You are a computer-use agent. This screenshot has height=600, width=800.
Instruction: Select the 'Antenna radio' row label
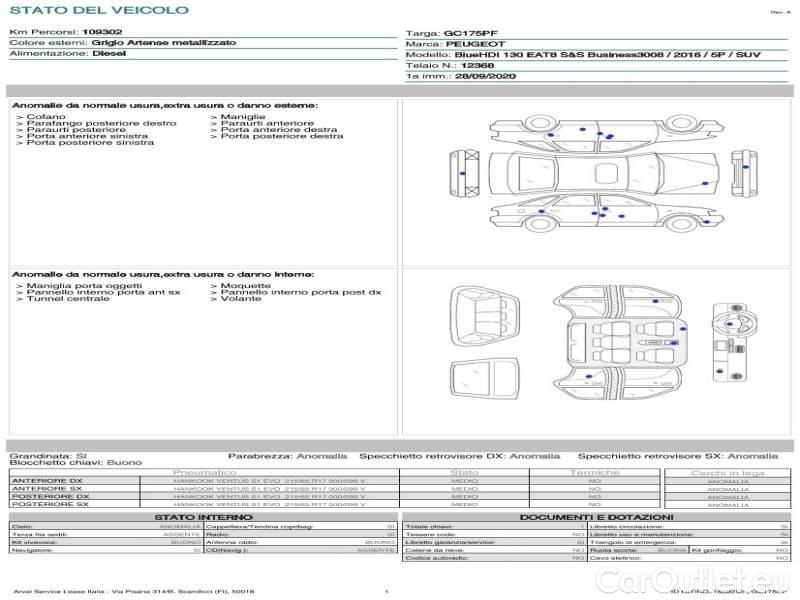[232, 542]
